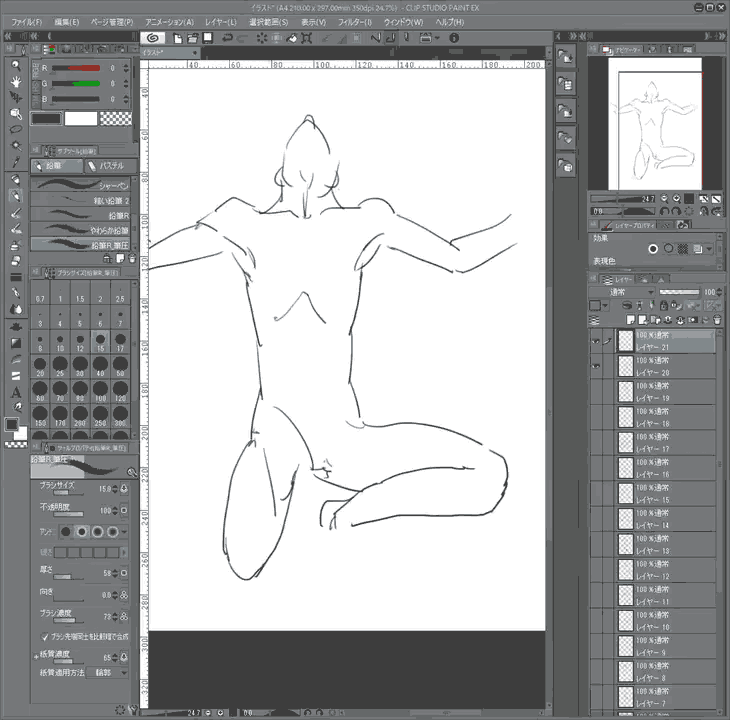Expand the 紙質濃度 plus expander
The image size is (730, 720).
click(x=35, y=657)
